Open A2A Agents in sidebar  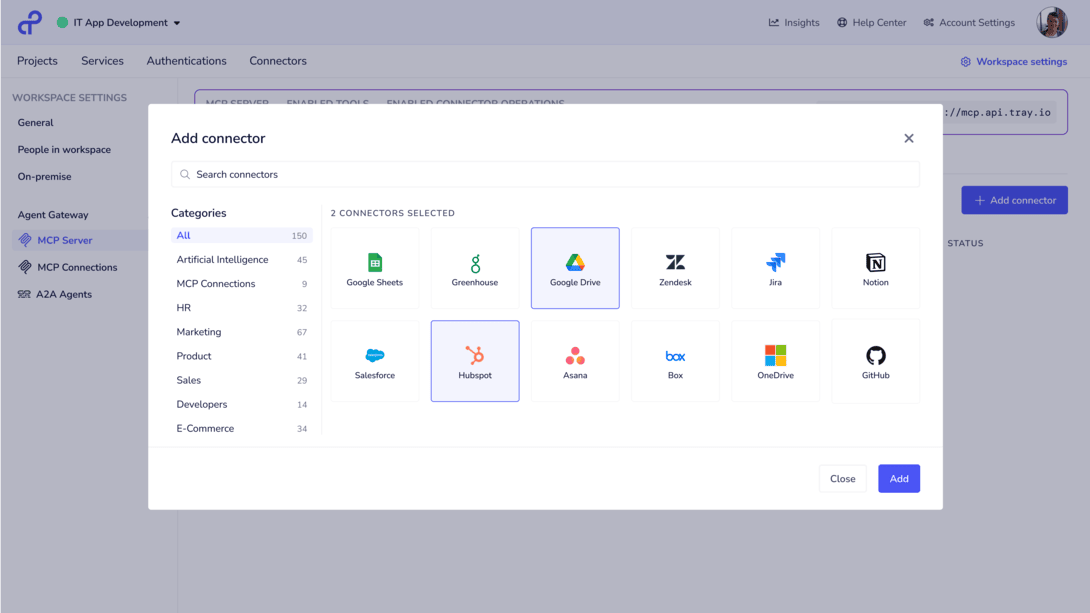55,294
